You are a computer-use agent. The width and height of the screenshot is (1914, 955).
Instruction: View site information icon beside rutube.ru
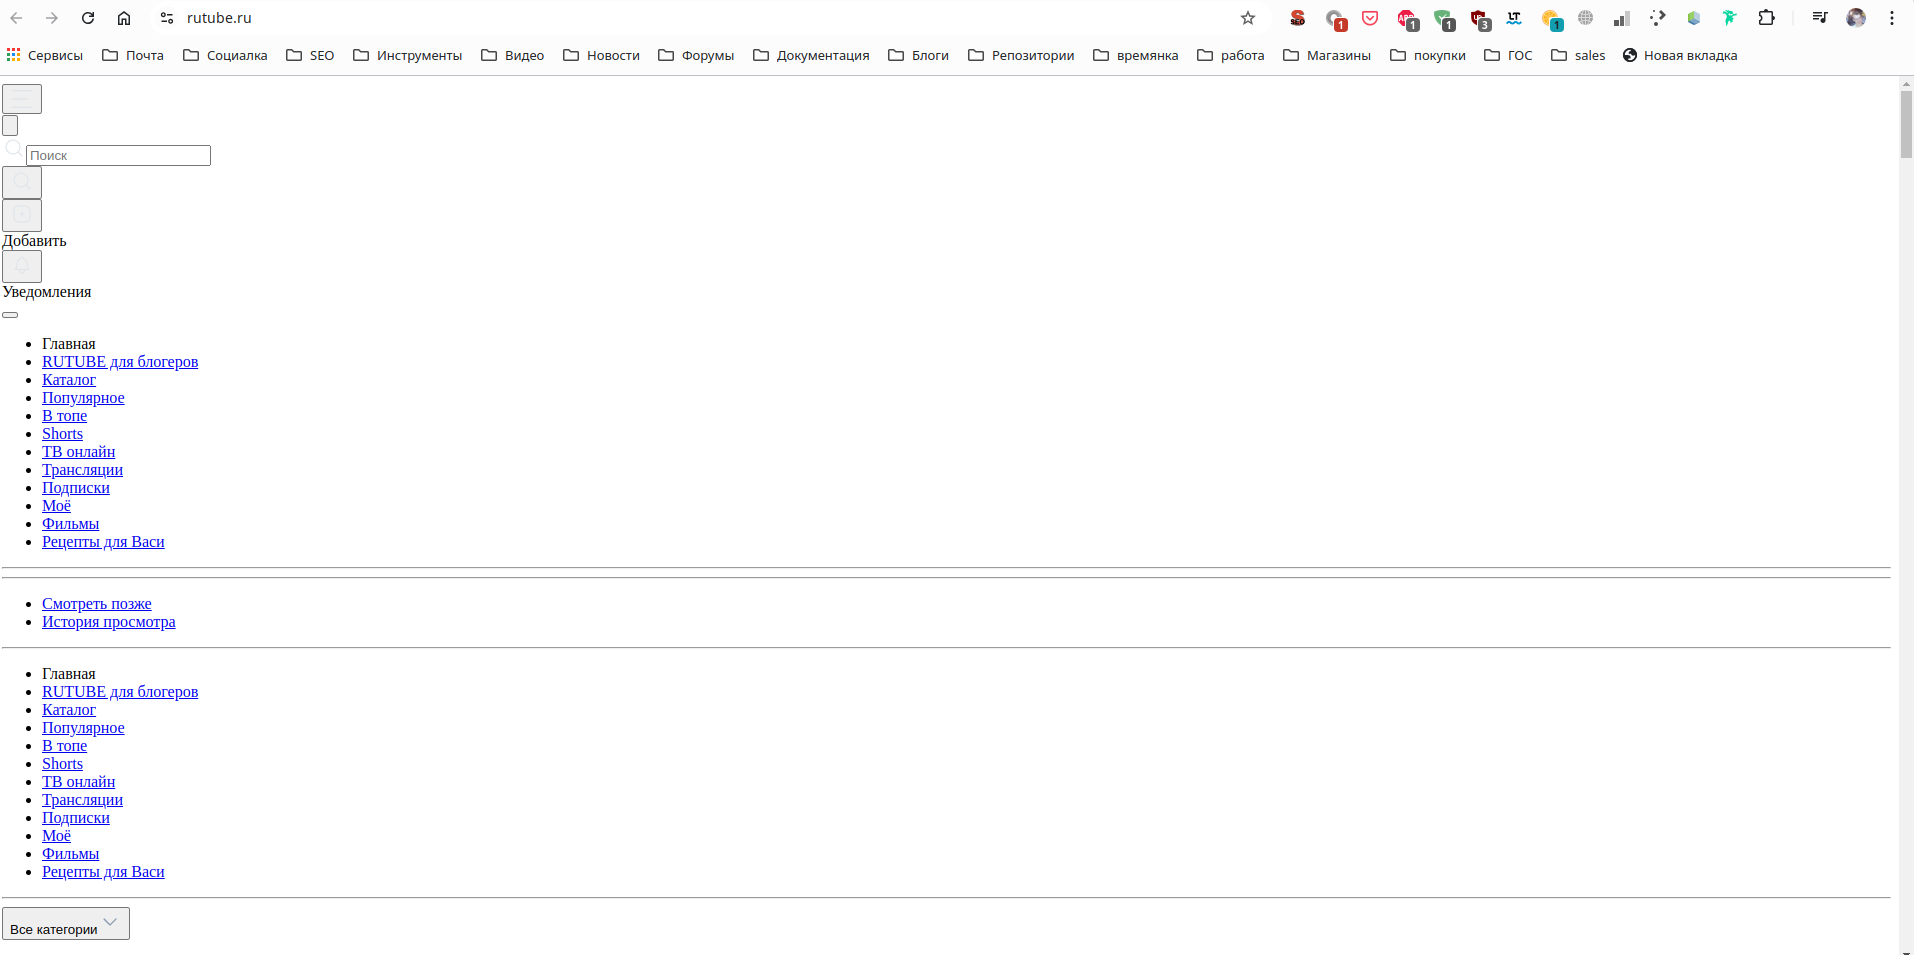click(x=167, y=18)
